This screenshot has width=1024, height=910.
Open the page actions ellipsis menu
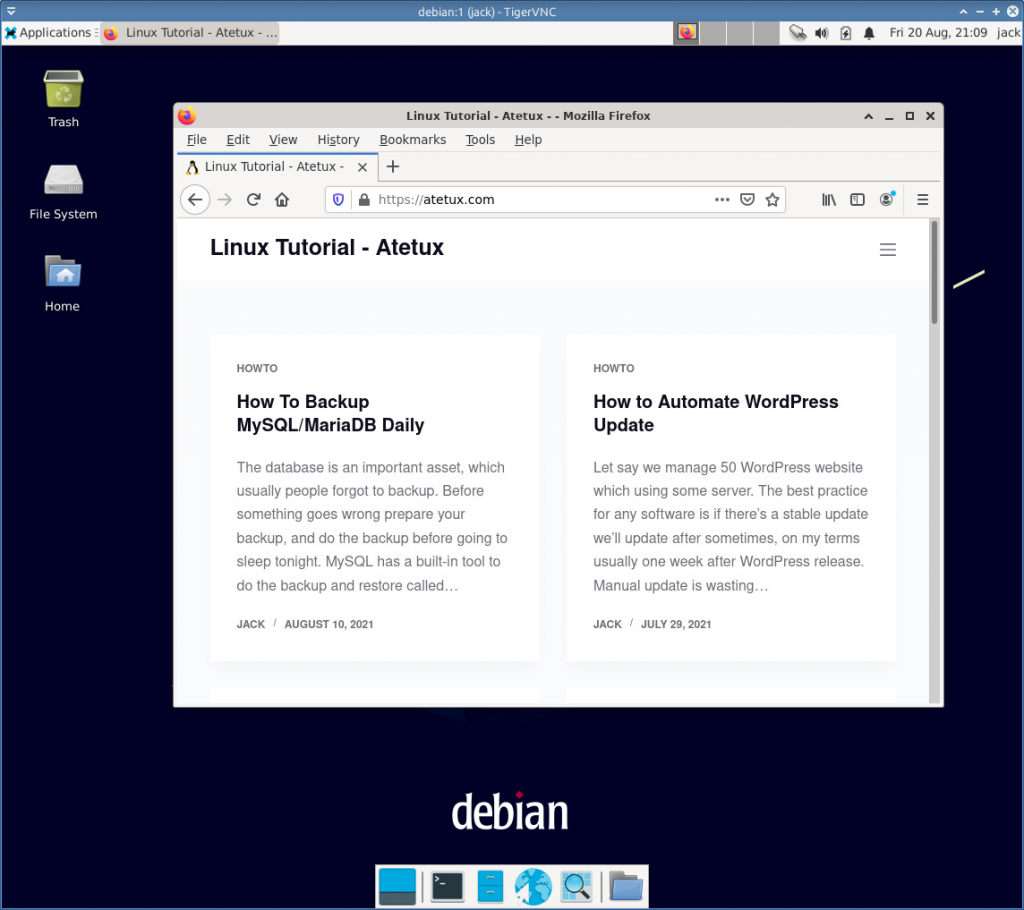pos(722,199)
